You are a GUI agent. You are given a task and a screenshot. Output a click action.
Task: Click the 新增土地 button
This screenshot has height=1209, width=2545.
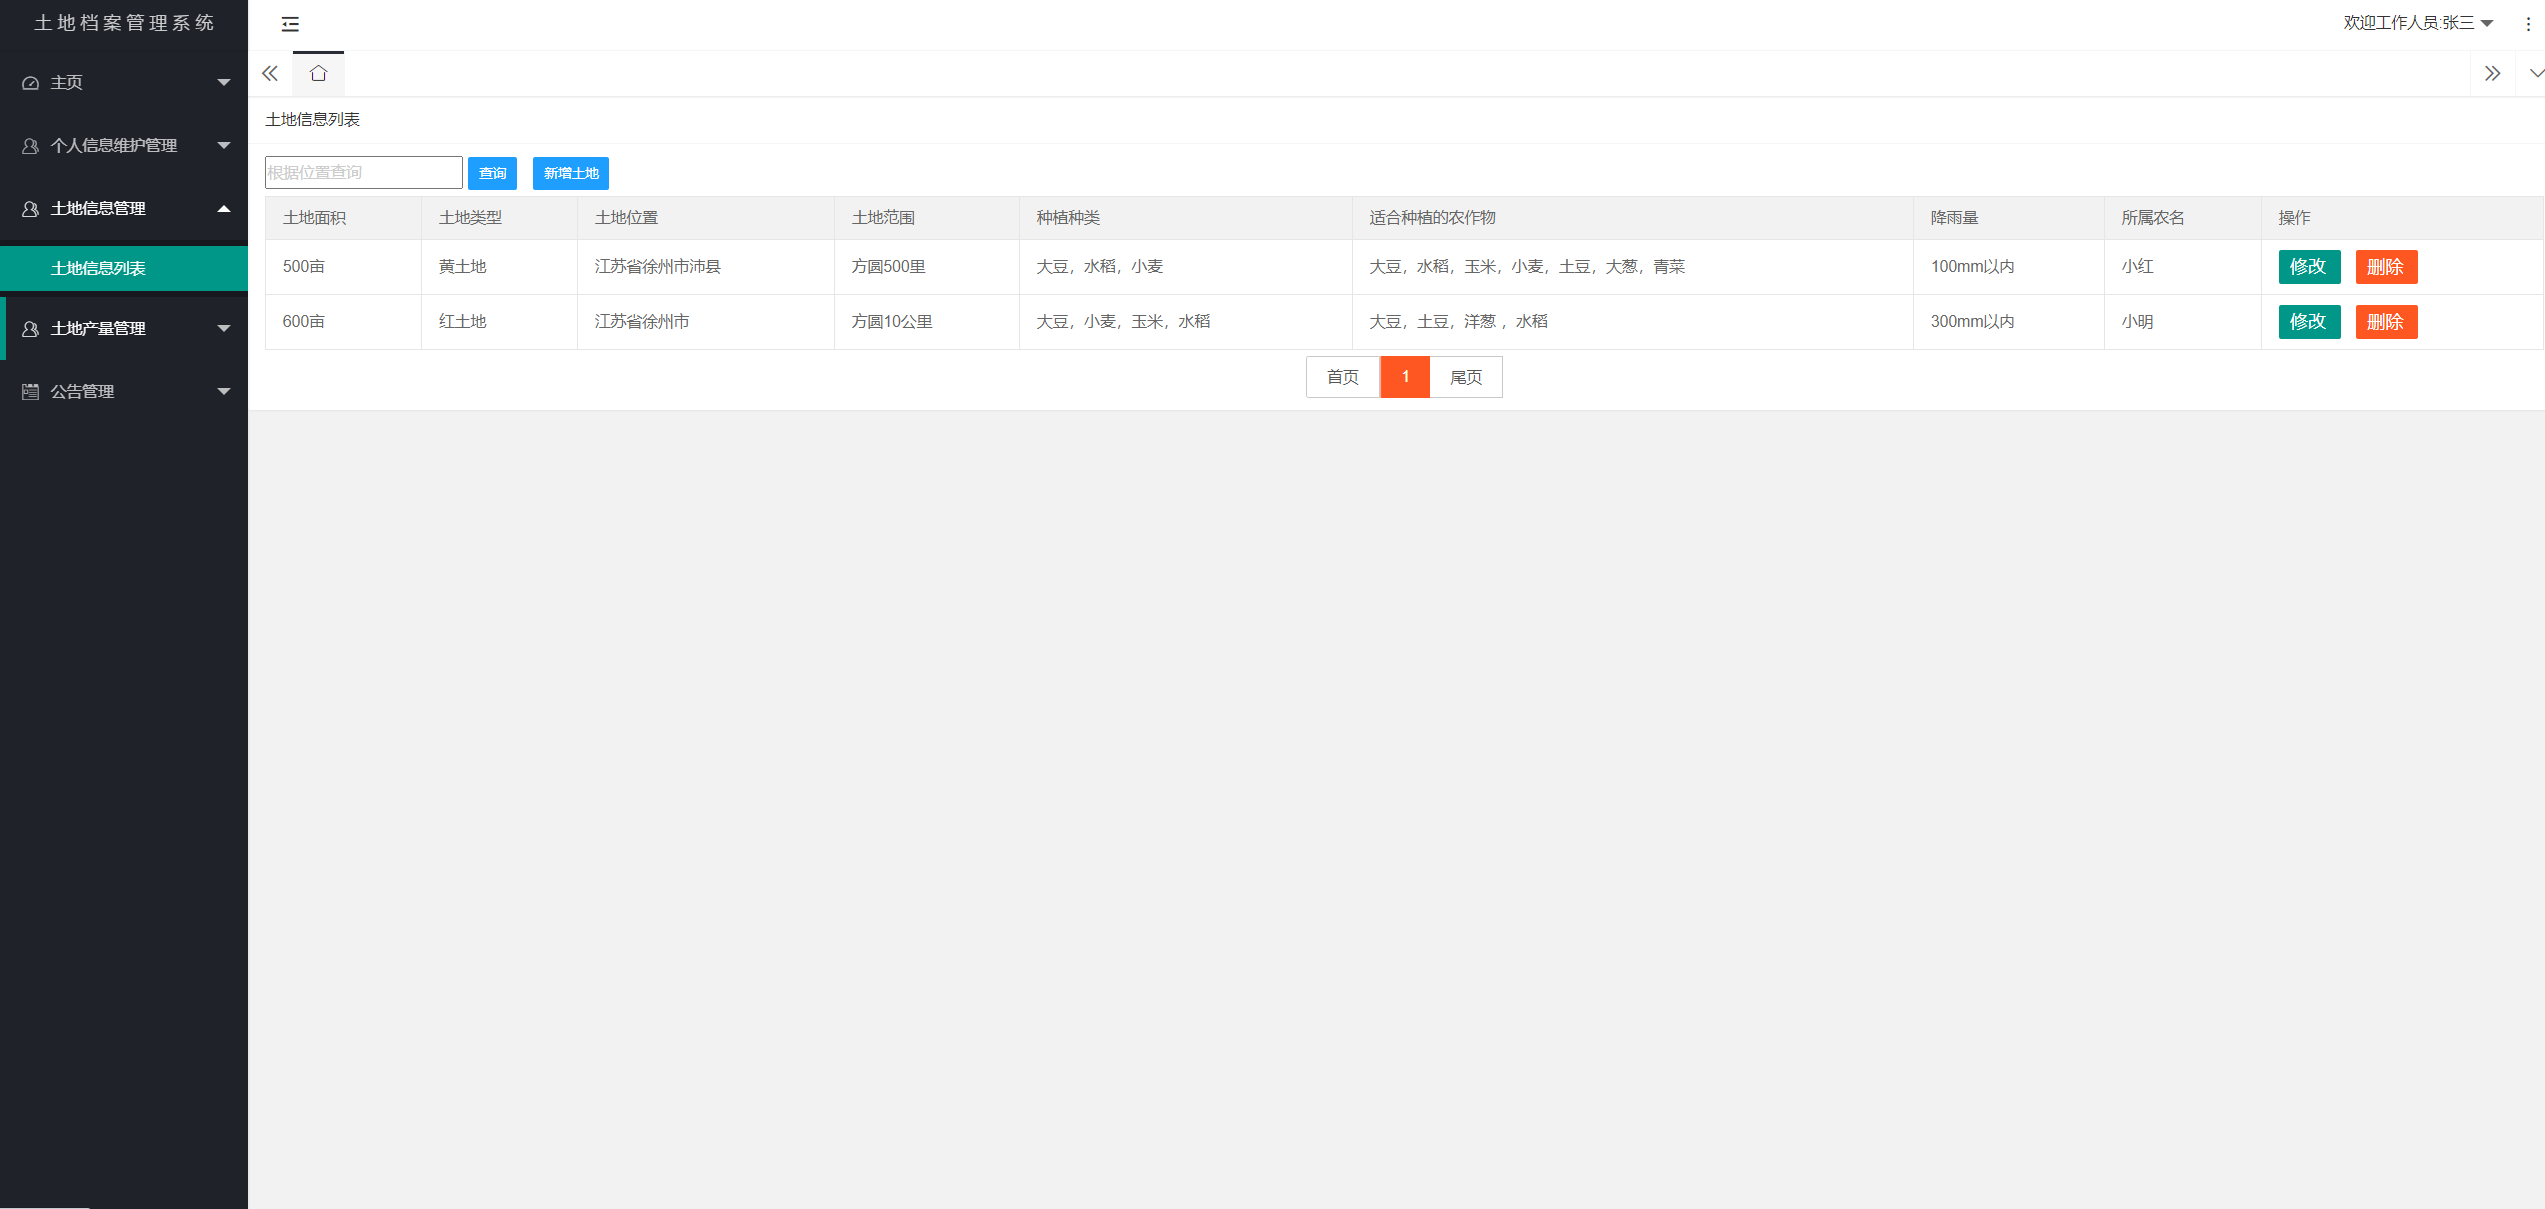click(570, 173)
